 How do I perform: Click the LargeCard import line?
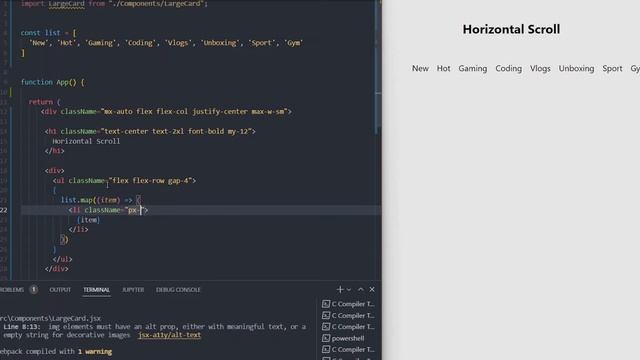(x=114, y=4)
